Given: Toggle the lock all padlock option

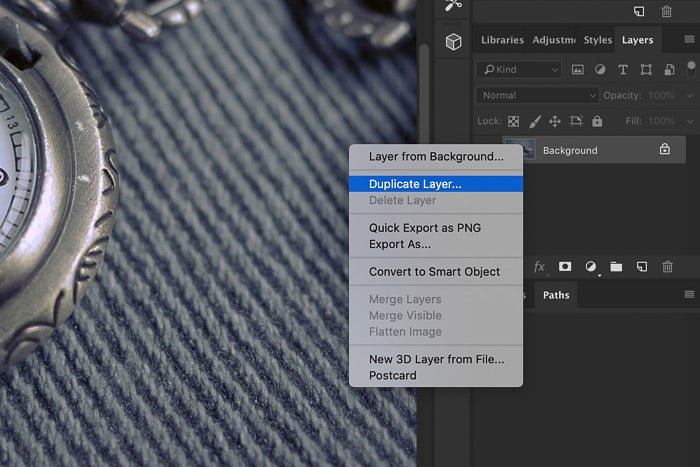Looking at the screenshot, I should (x=597, y=121).
